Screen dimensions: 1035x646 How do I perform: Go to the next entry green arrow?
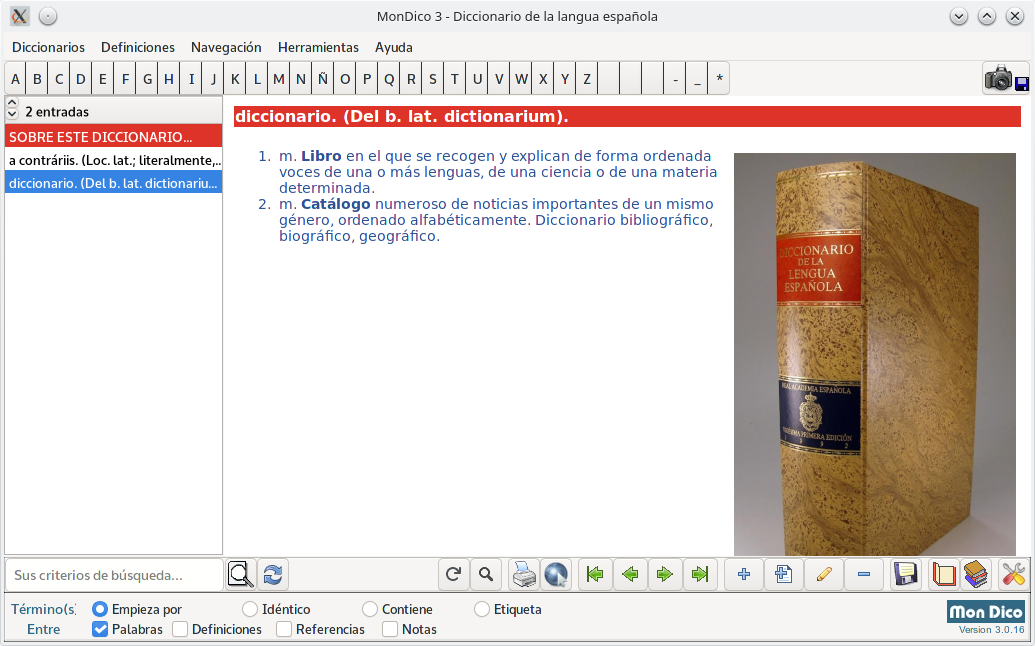tap(665, 574)
